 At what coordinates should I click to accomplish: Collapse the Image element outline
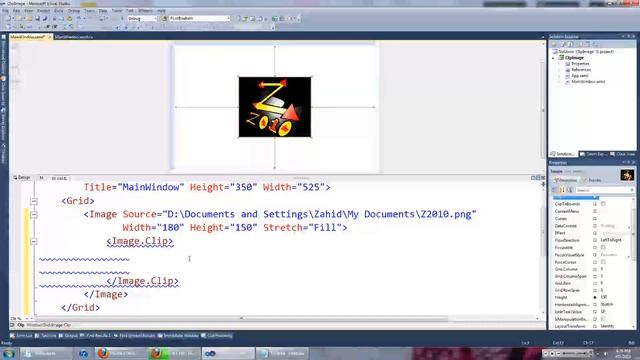(x=34, y=215)
